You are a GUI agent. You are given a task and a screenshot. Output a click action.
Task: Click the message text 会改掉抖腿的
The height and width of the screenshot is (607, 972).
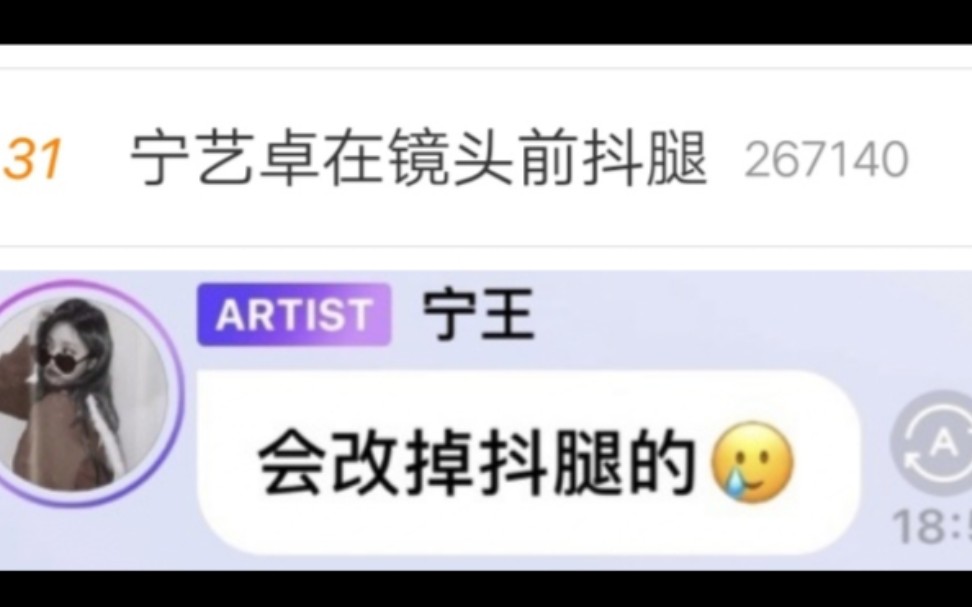[x=476, y=464]
